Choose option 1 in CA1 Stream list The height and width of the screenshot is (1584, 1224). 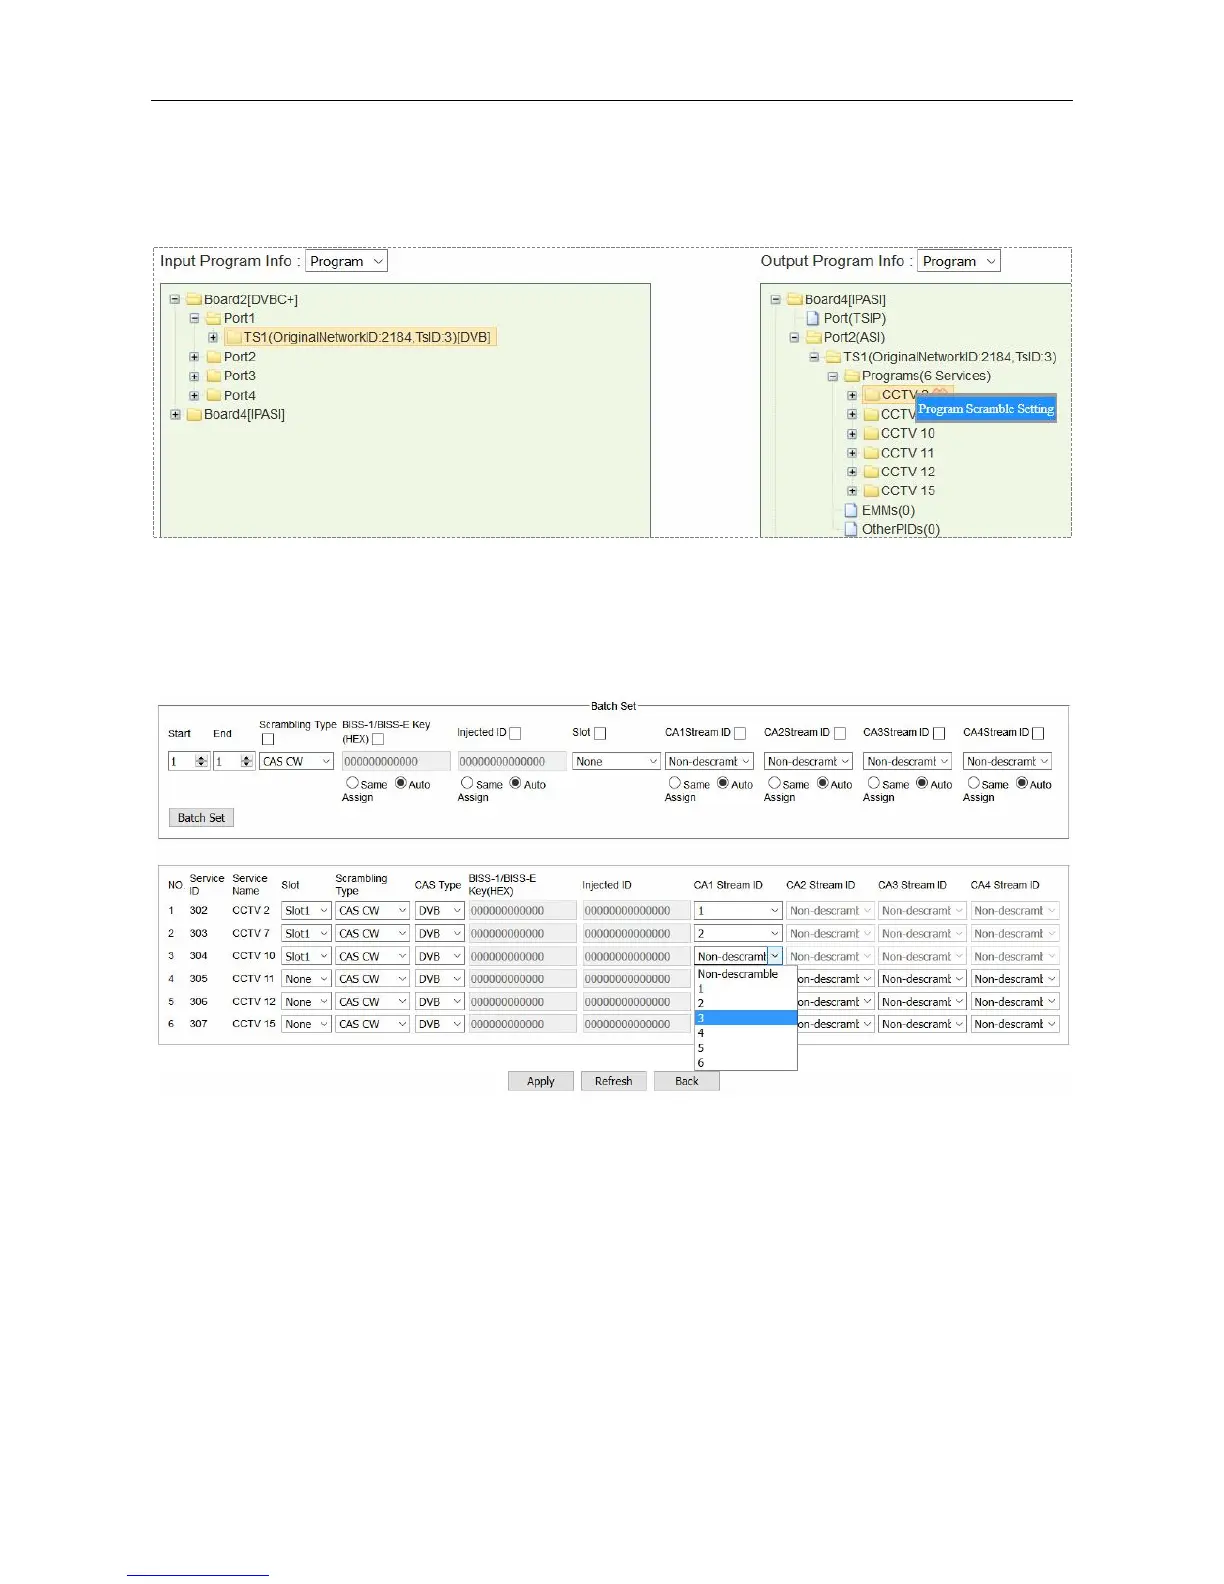746,989
